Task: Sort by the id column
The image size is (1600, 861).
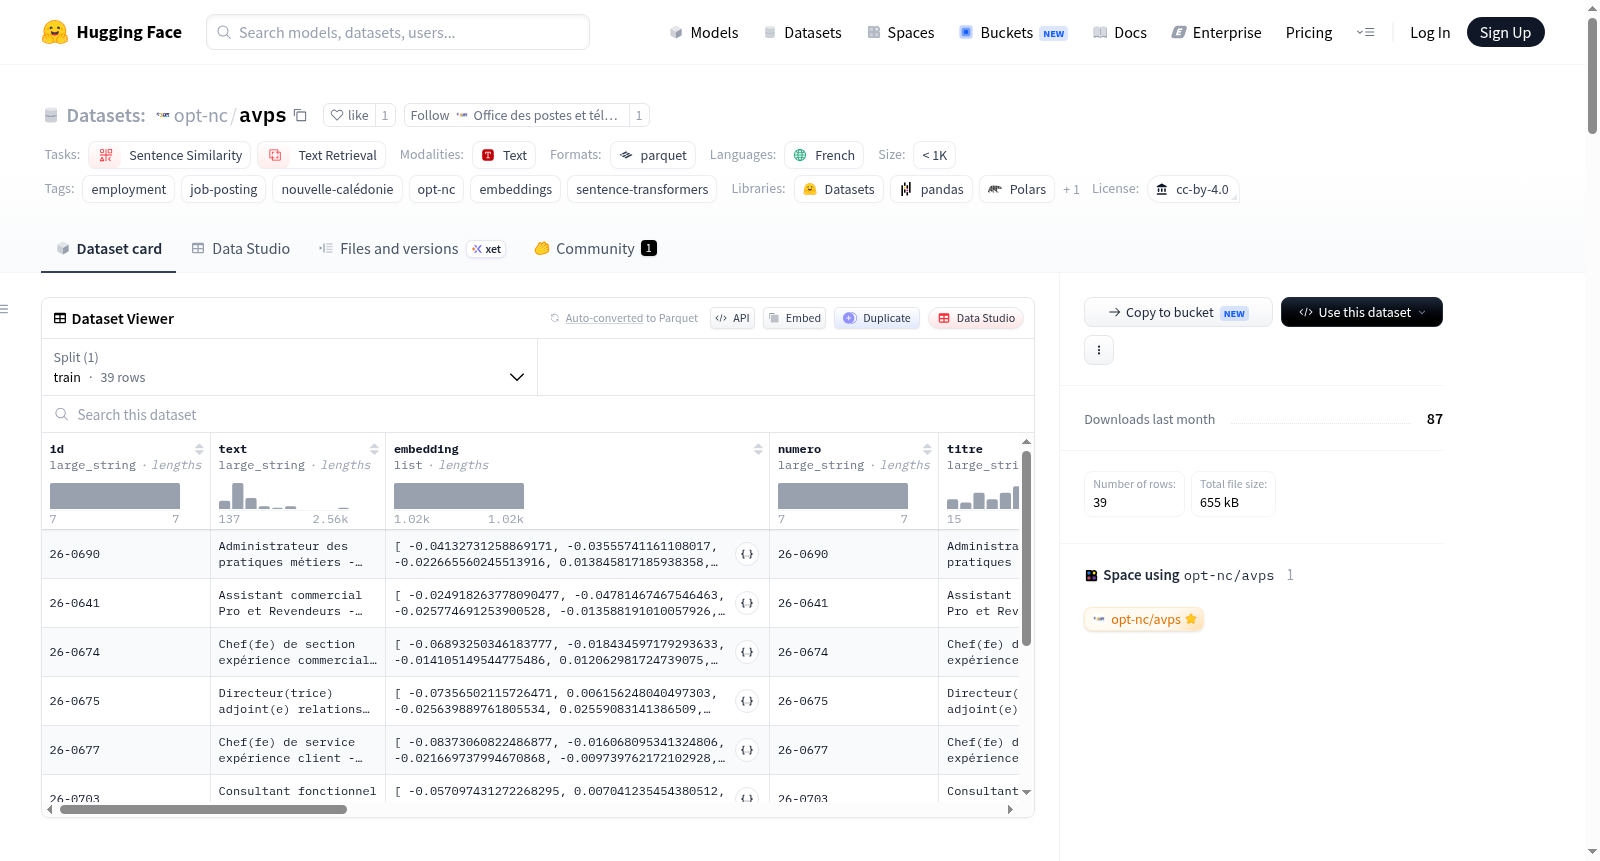Action: (x=199, y=449)
